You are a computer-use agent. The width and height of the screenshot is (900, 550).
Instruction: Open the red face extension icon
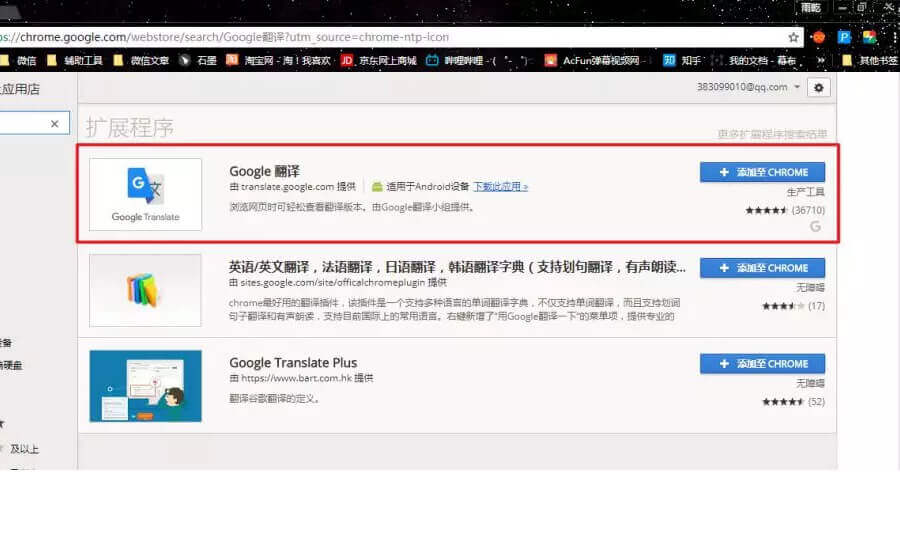(x=818, y=37)
